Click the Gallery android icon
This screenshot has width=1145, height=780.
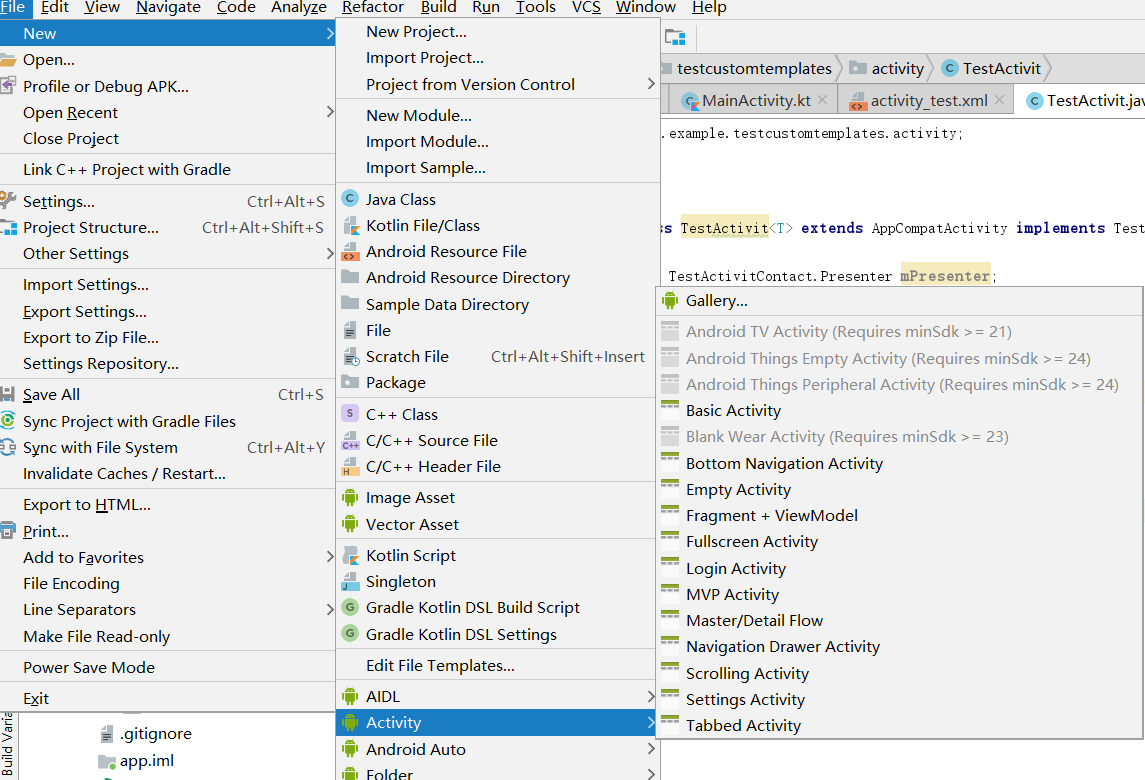coord(670,300)
